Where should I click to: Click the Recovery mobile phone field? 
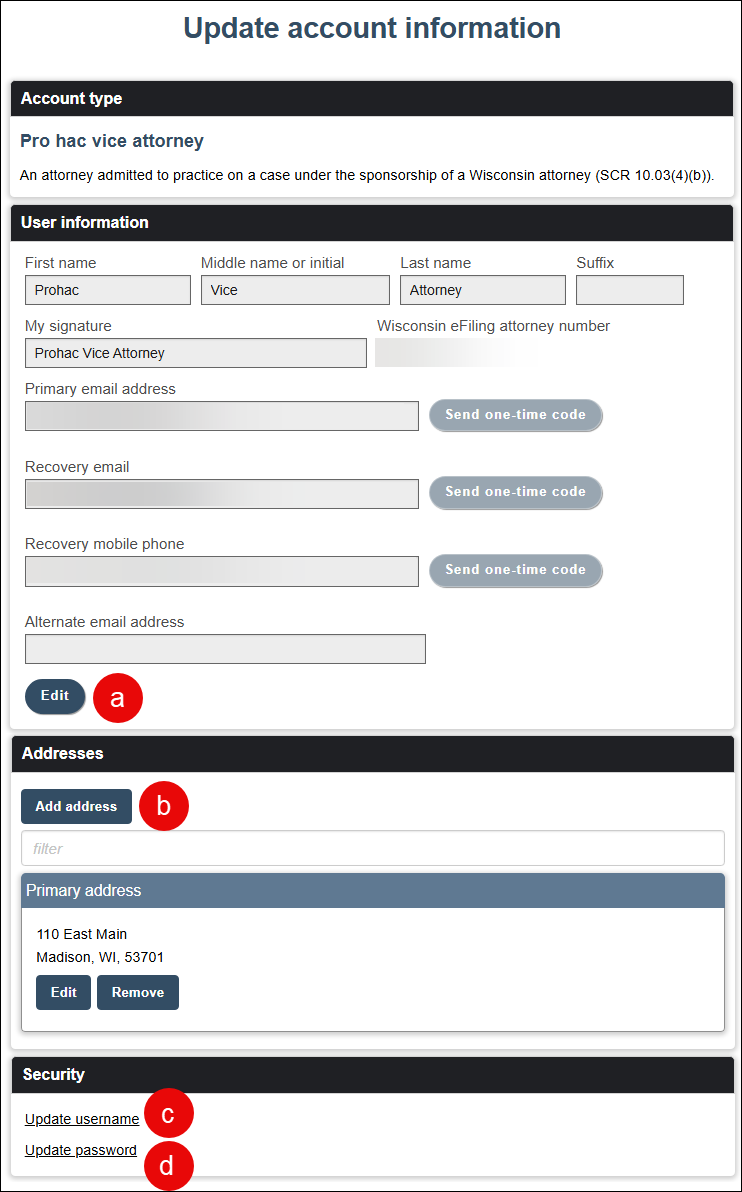[221, 570]
